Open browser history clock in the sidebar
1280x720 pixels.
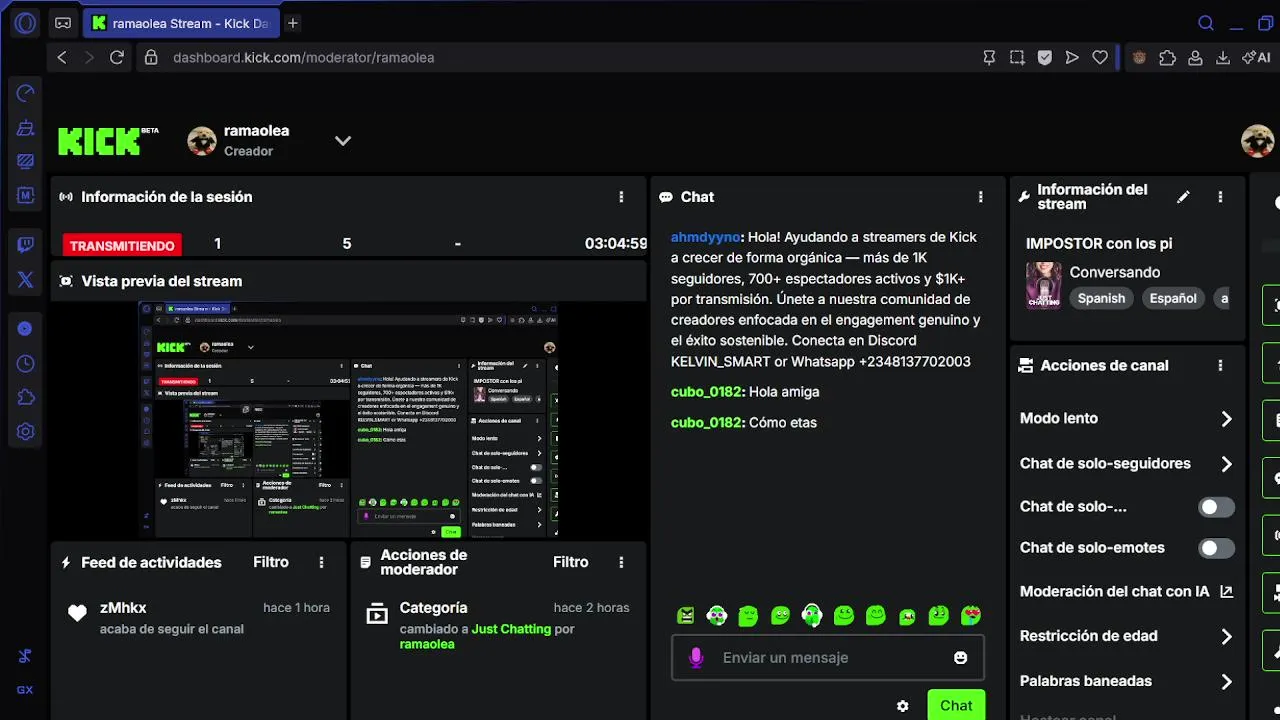[26, 364]
